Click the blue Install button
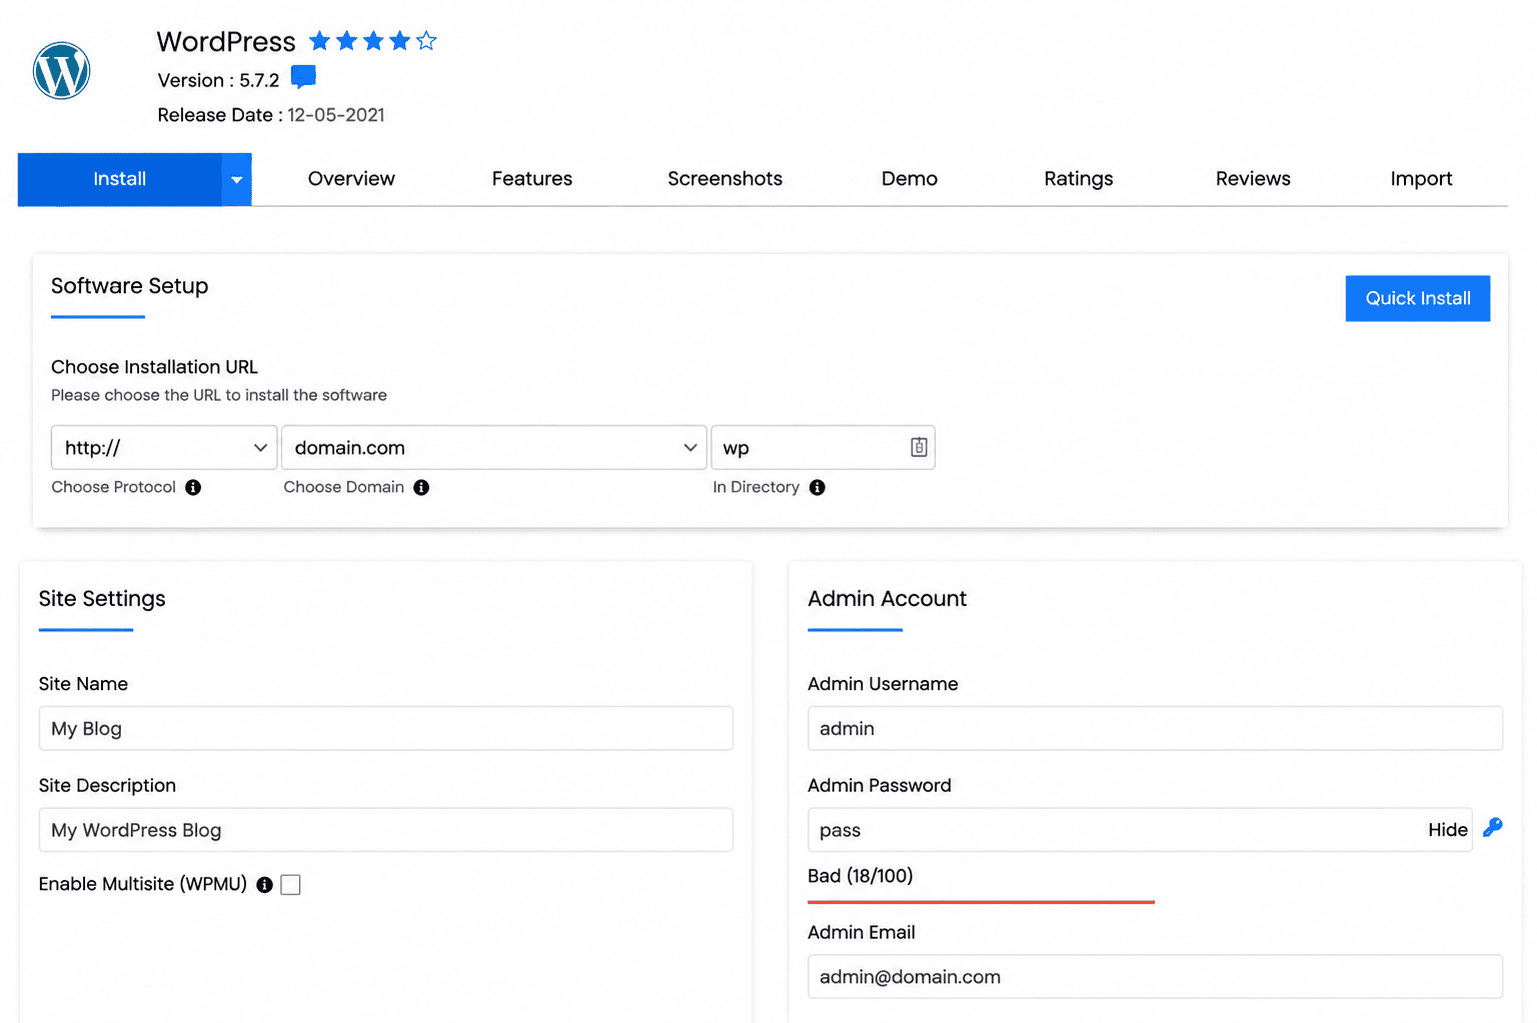This screenshot has height=1023, width=1537. click(x=120, y=179)
